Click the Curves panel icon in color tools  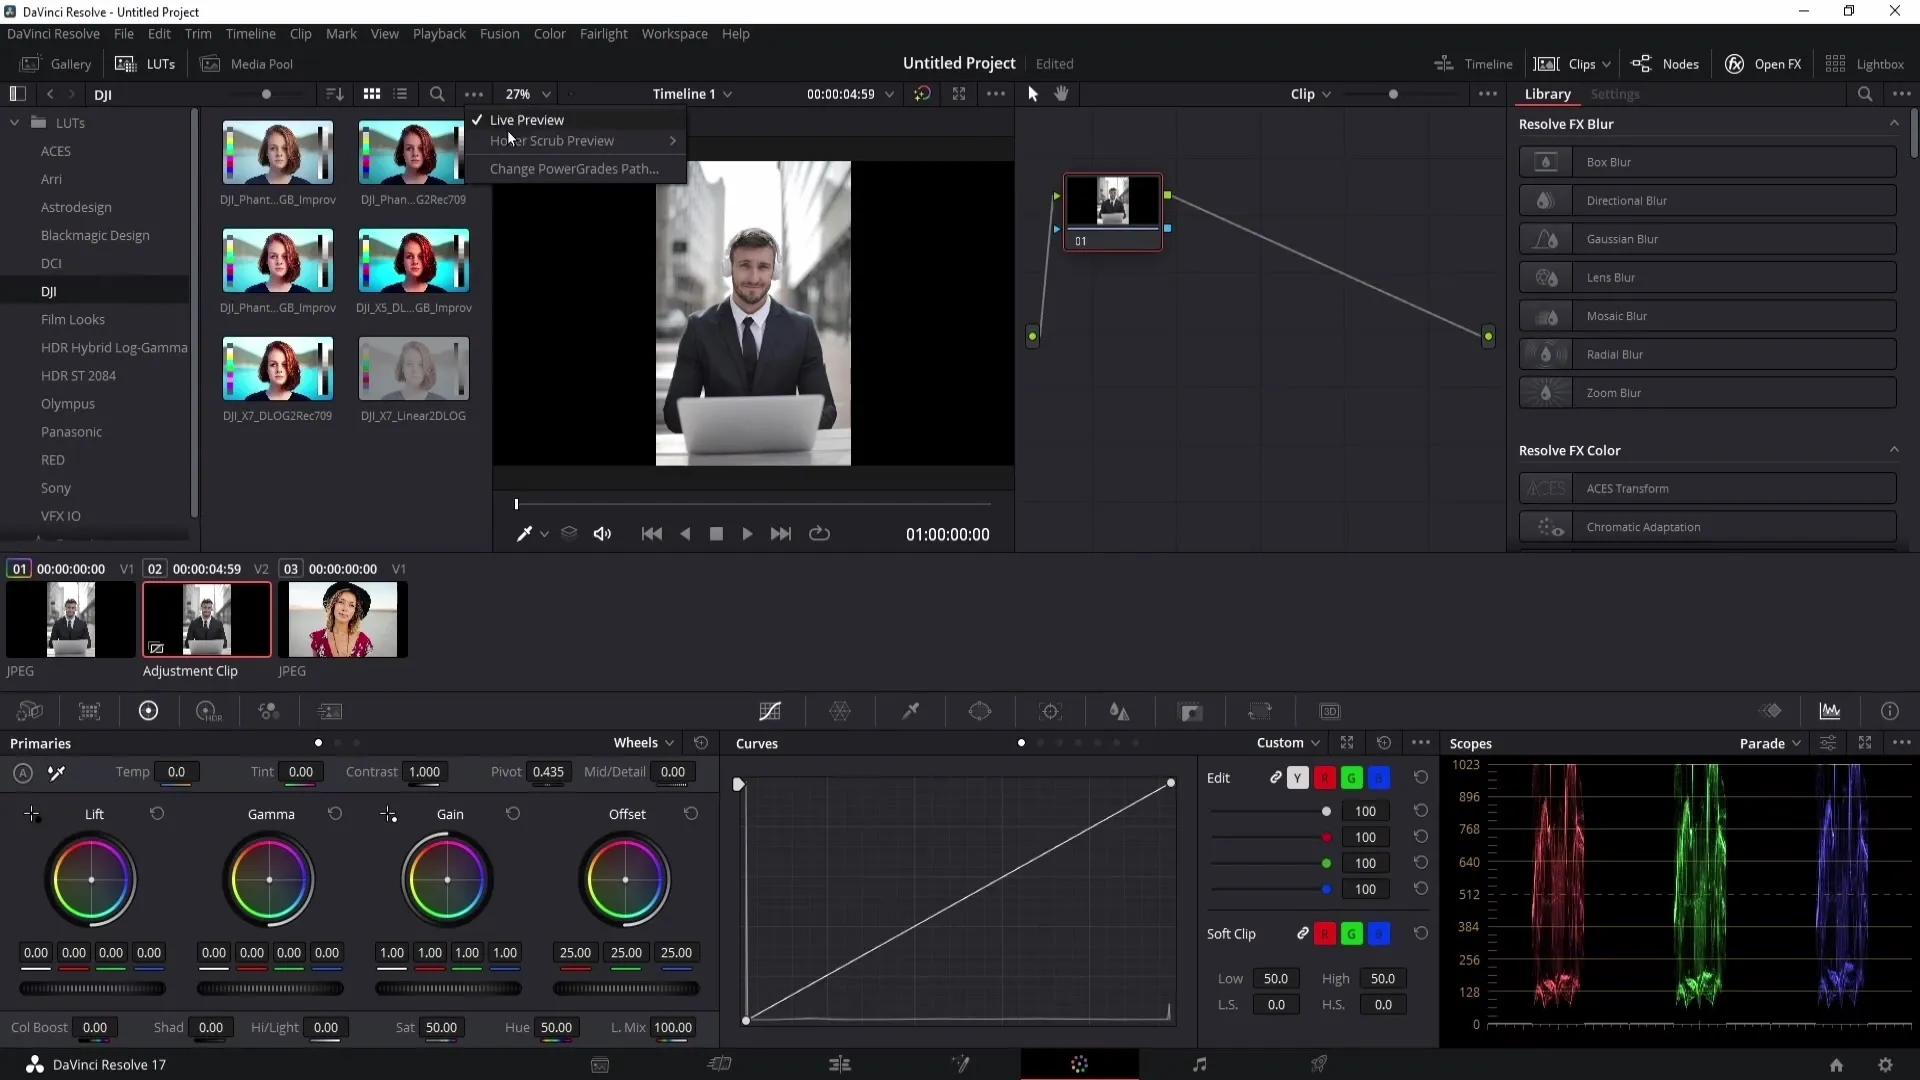(x=770, y=712)
